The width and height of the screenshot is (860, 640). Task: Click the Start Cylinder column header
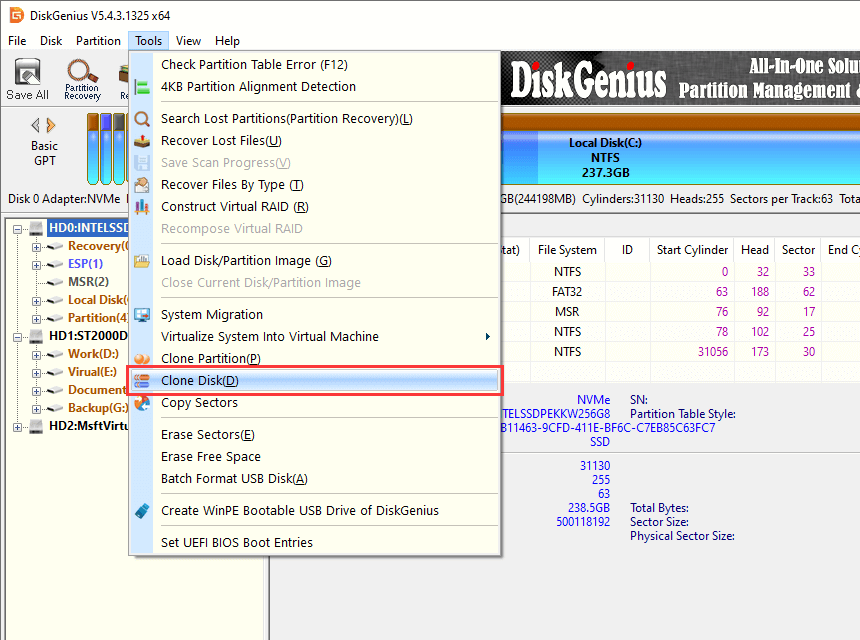point(692,250)
